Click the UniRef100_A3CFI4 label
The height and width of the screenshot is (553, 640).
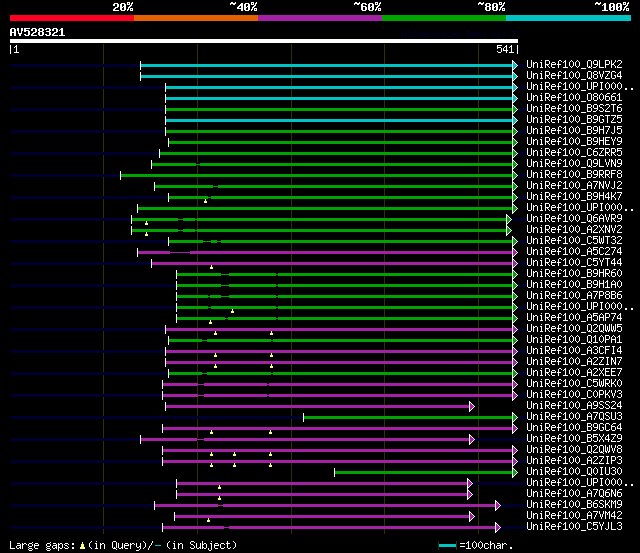pos(574,351)
